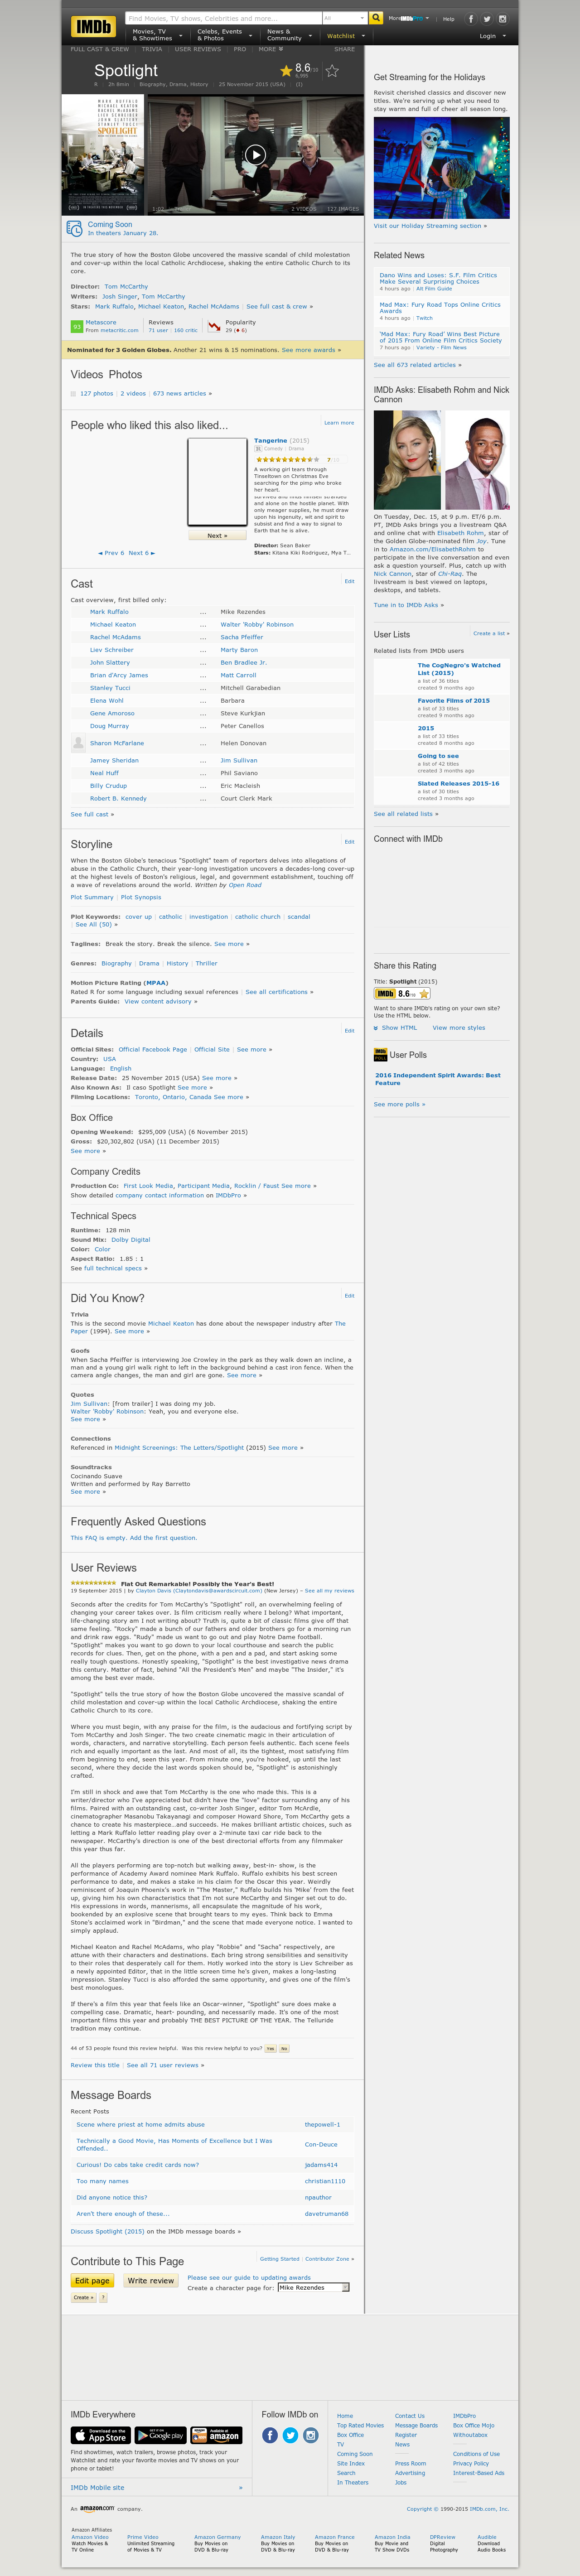
Task: Click the Instagram icon in the footer
Action: click(311, 2435)
